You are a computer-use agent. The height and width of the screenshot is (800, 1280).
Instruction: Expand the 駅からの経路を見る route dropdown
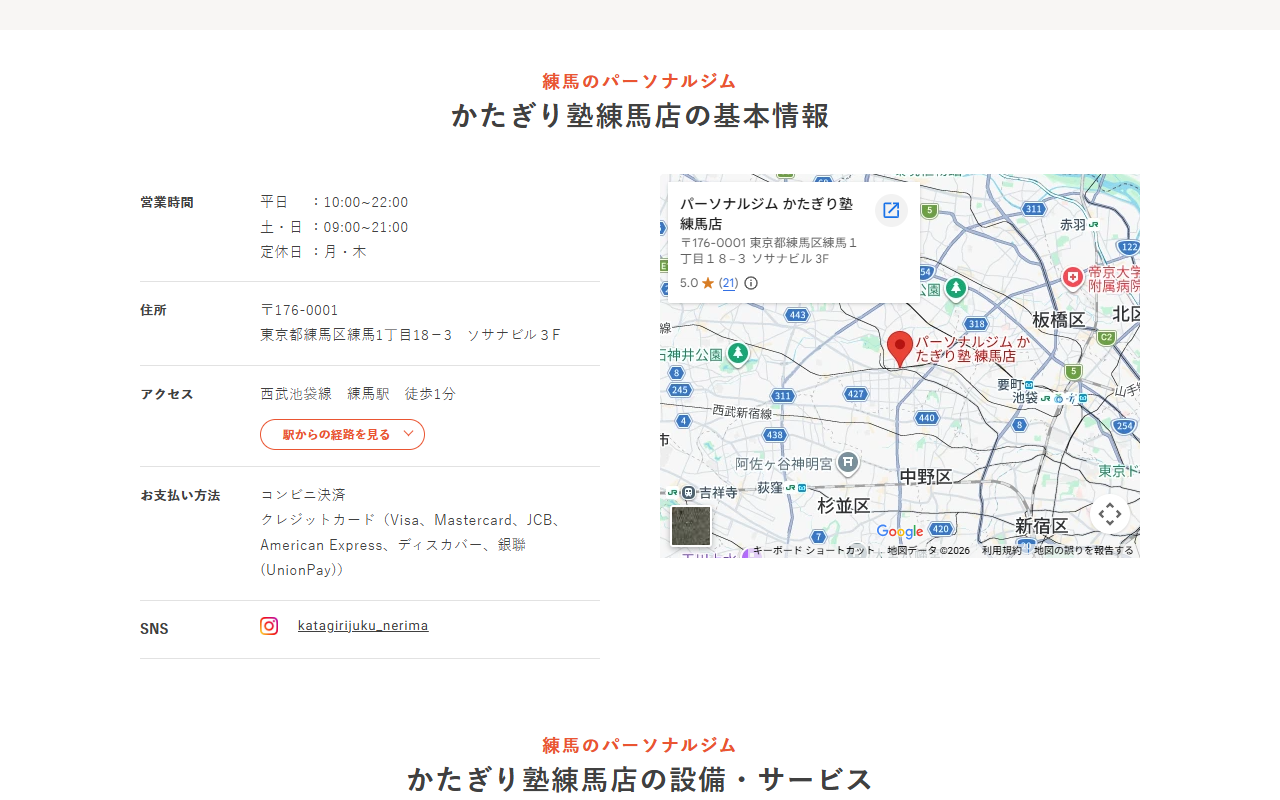click(x=342, y=435)
